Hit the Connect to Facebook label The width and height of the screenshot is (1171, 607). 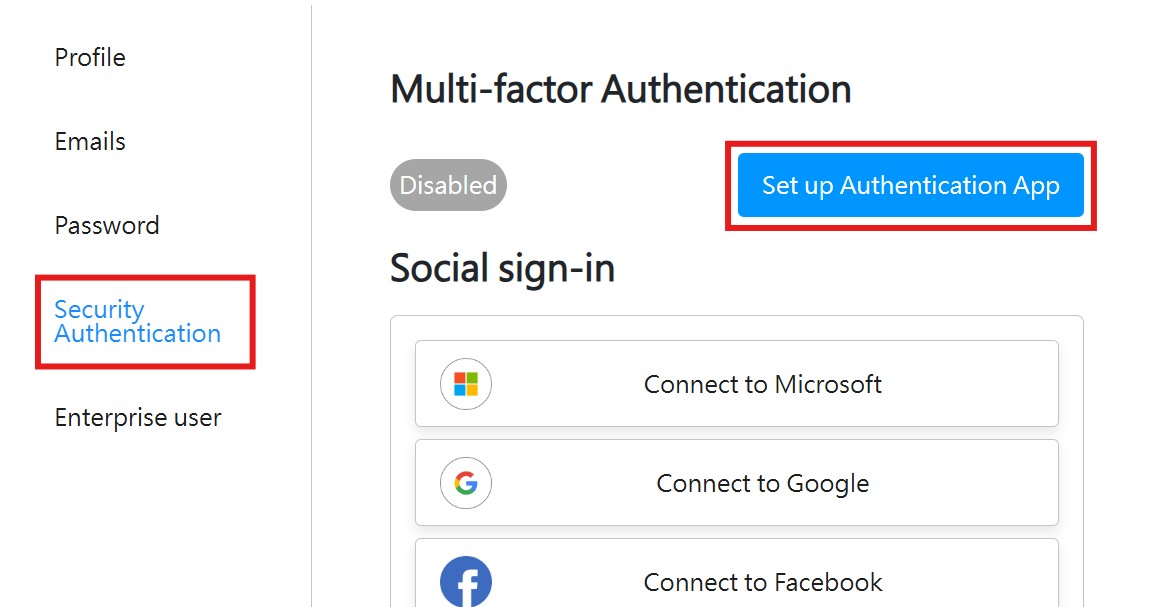coord(762,582)
